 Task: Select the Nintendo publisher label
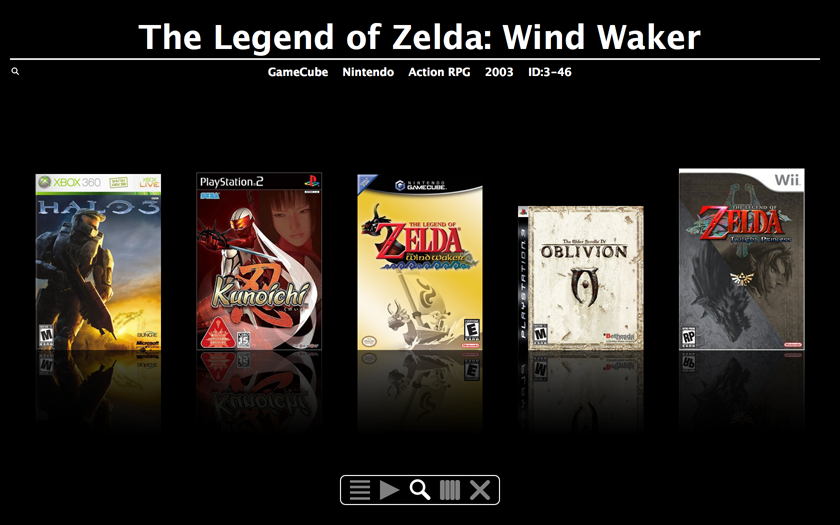click(x=368, y=72)
